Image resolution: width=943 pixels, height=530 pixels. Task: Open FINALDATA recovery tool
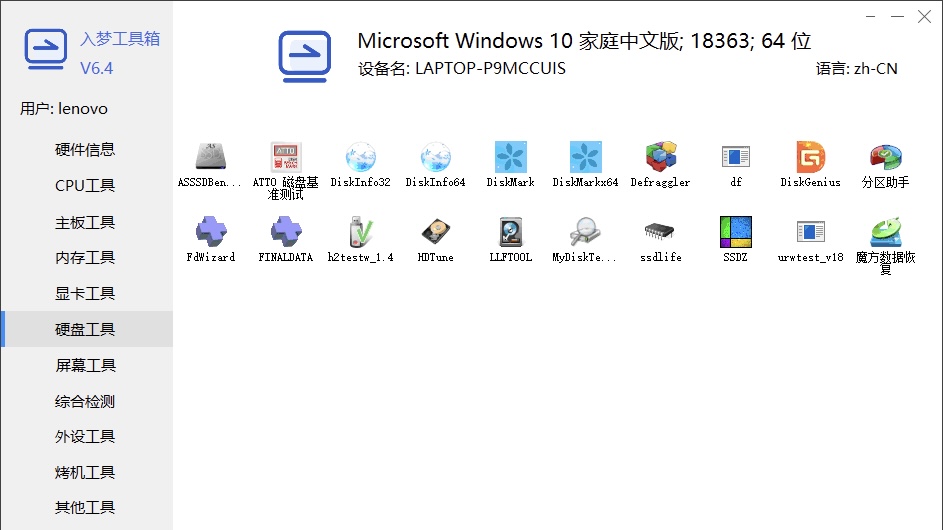click(x=285, y=232)
